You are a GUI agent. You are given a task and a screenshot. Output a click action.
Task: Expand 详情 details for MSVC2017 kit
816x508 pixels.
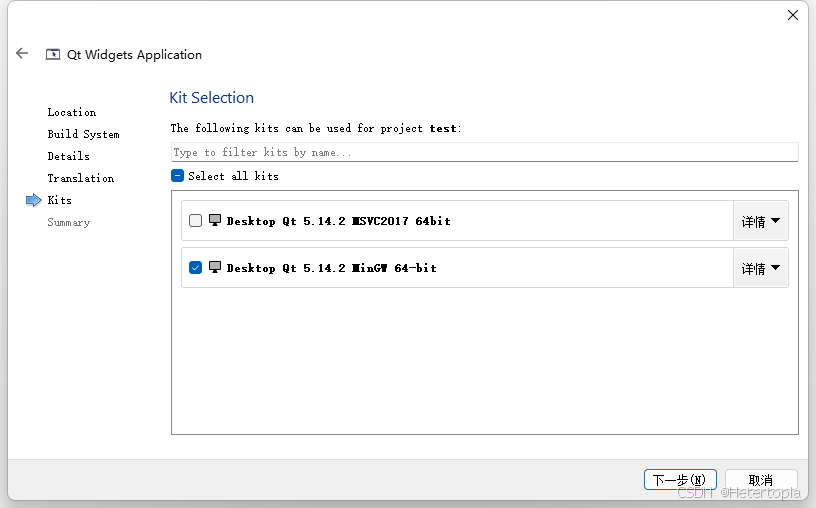click(760, 221)
